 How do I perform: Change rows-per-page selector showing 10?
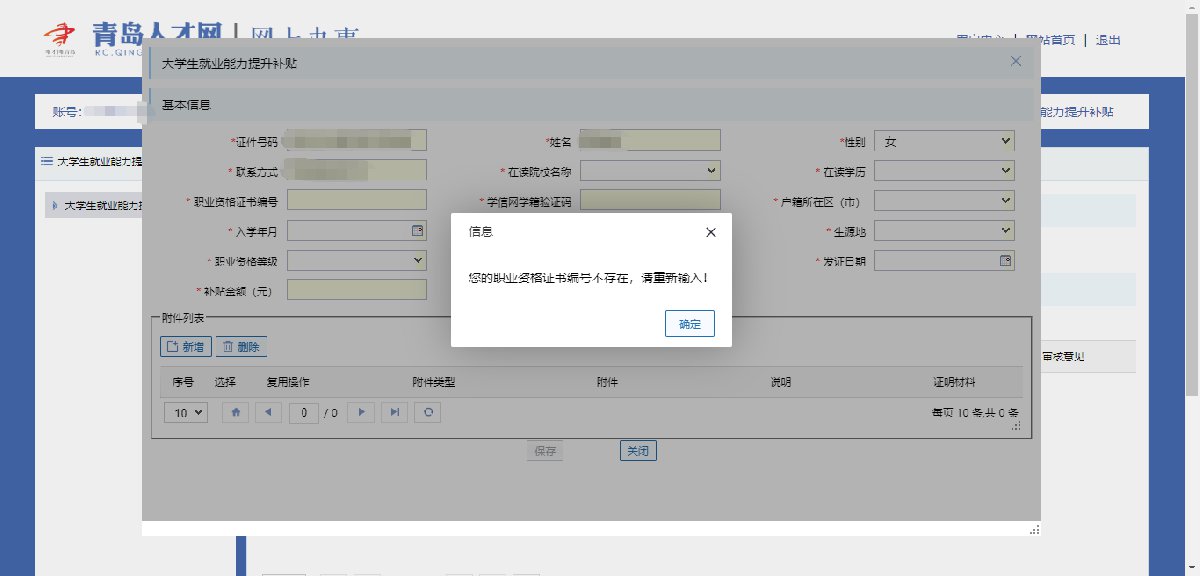[185, 412]
